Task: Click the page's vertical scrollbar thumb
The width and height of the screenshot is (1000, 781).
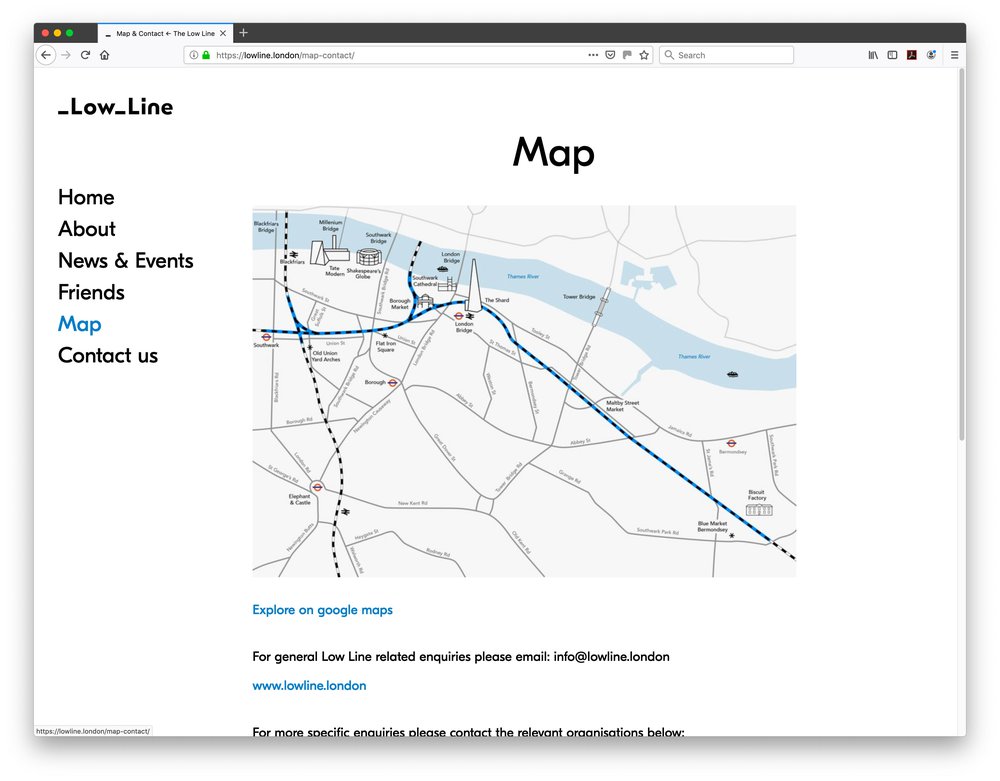Action: pyautogui.click(x=962, y=254)
